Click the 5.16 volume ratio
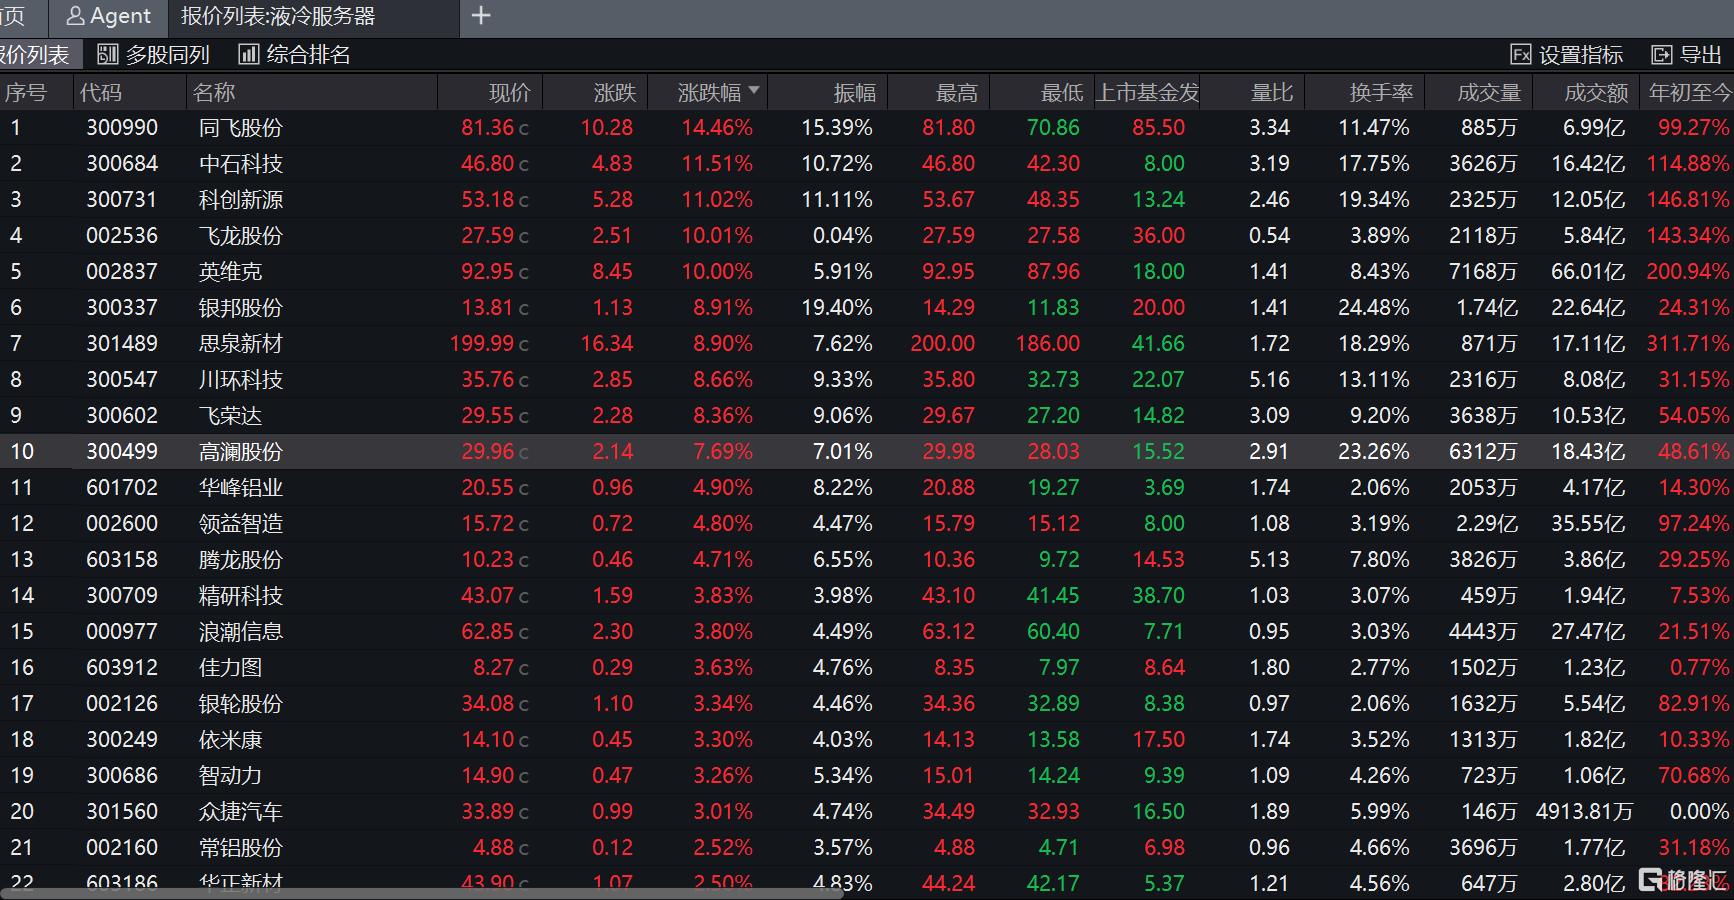Viewport: 1734px width, 900px height. tap(1269, 380)
